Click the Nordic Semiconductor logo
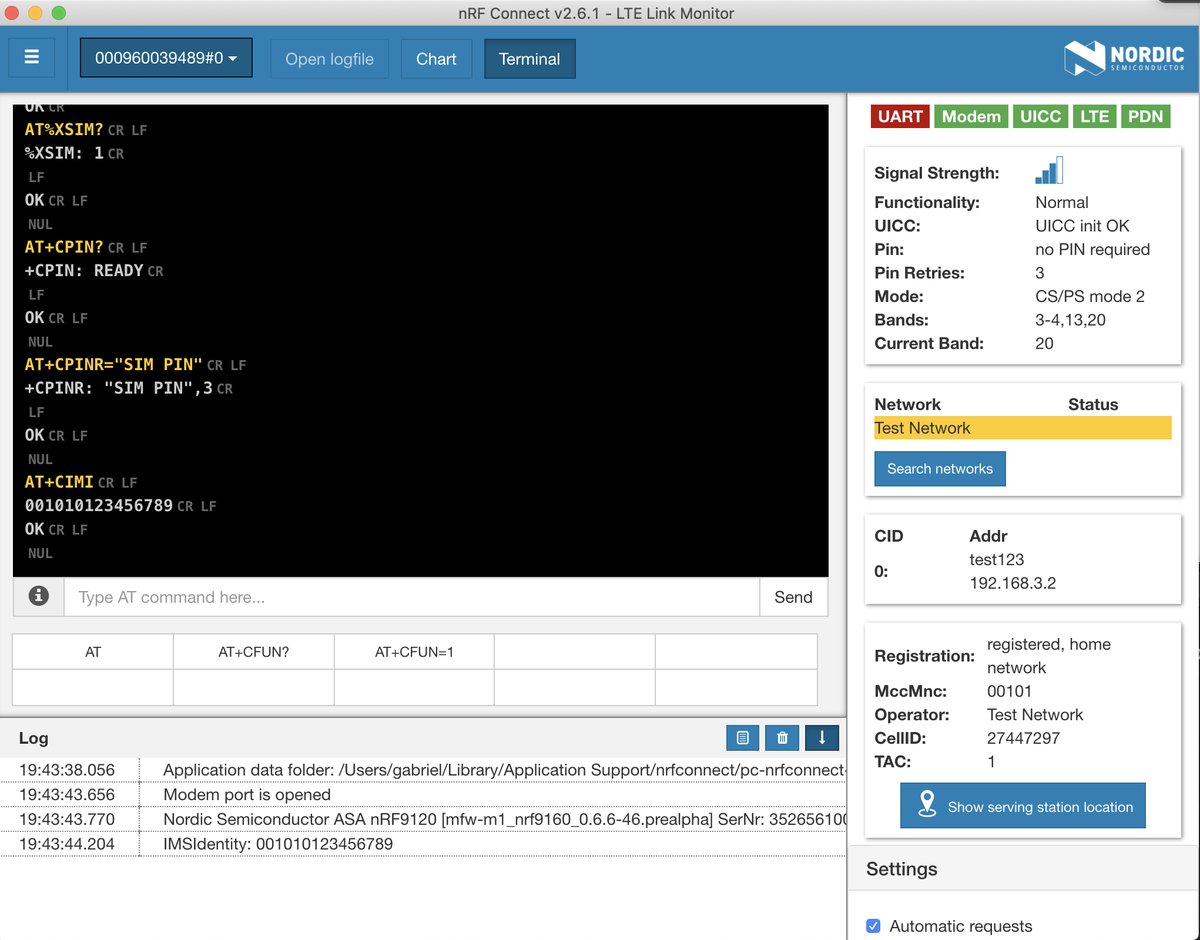Image resolution: width=1200 pixels, height=940 pixels. point(1124,58)
